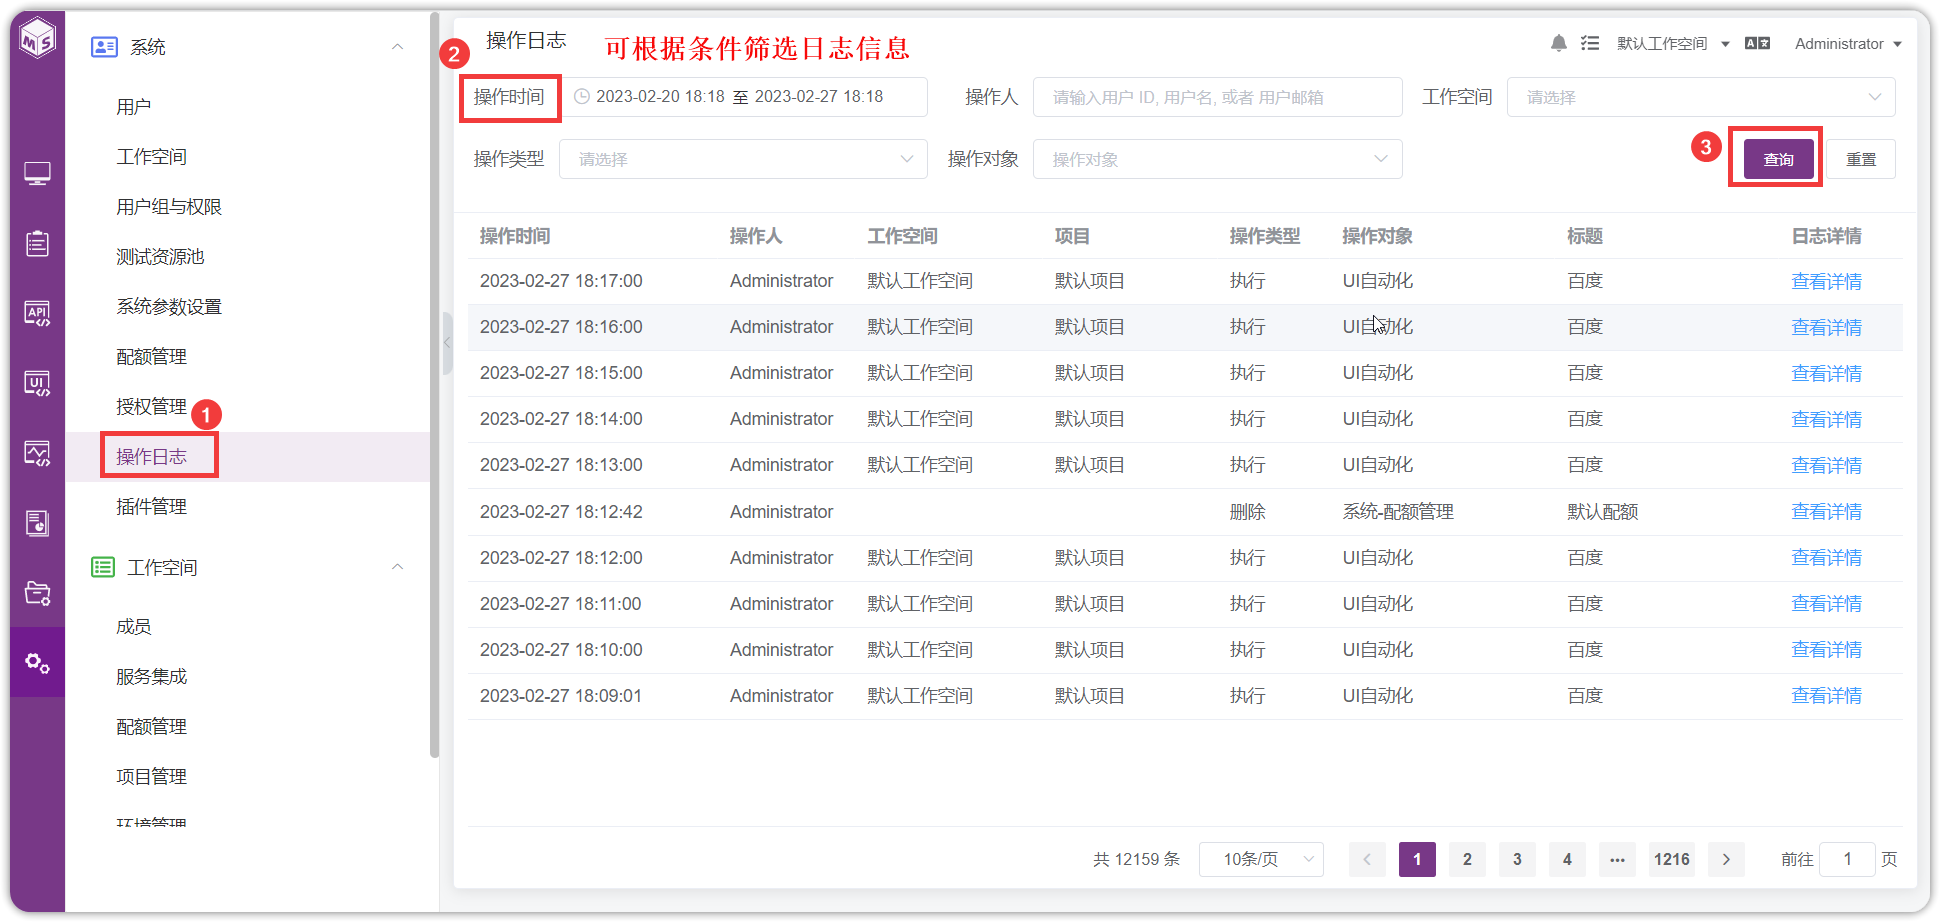
Task: Click the notification bell icon
Action: click(1559, 43)
